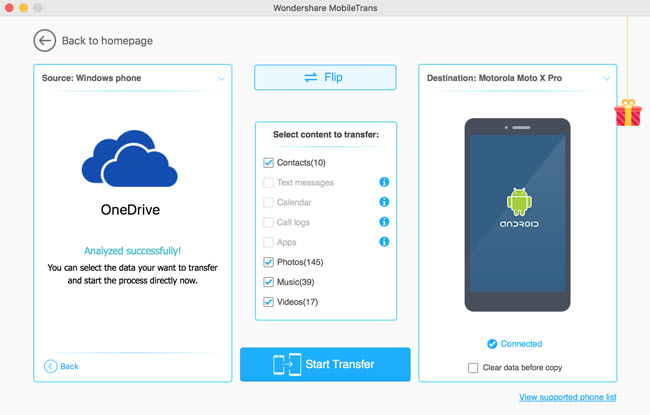Click the swap arrows icon on Flip
The height and width of the screenshot is (415, 650).
[311, 78]
